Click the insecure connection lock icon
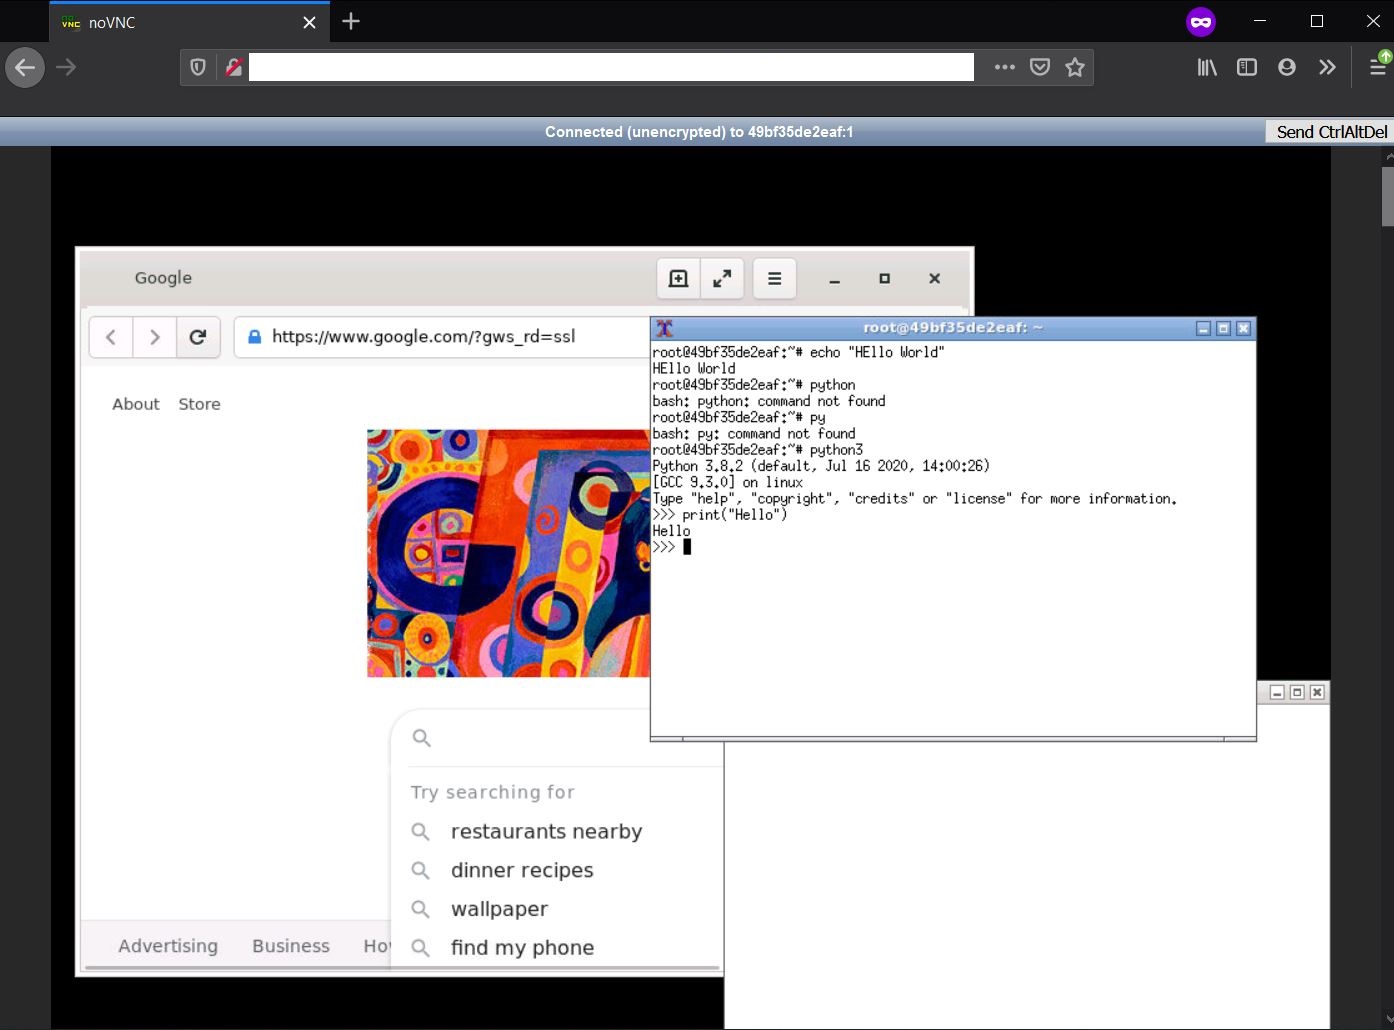Viewport: 1394px width, 1030px height. point(233,67)
